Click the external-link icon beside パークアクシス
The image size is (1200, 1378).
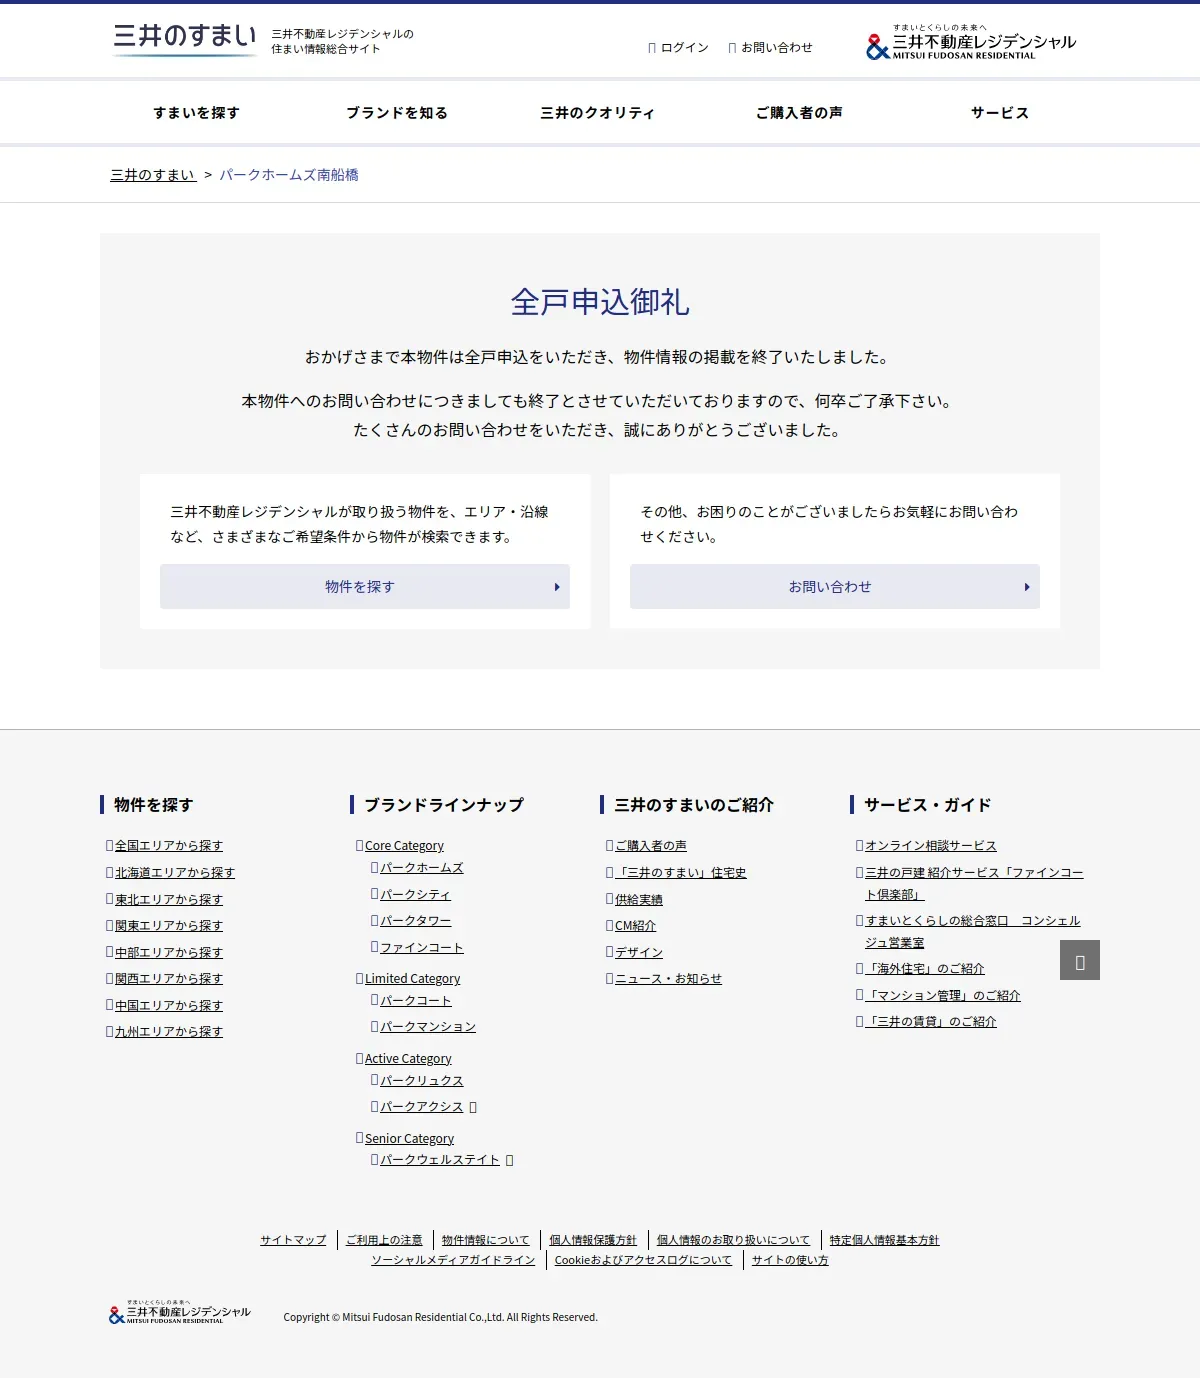(473, 1107)
